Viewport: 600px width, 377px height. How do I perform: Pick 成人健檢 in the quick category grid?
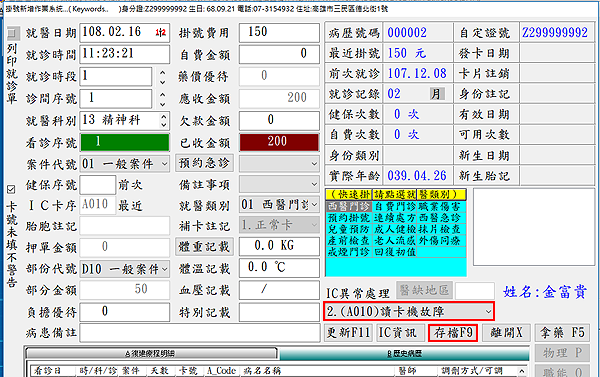395,229
